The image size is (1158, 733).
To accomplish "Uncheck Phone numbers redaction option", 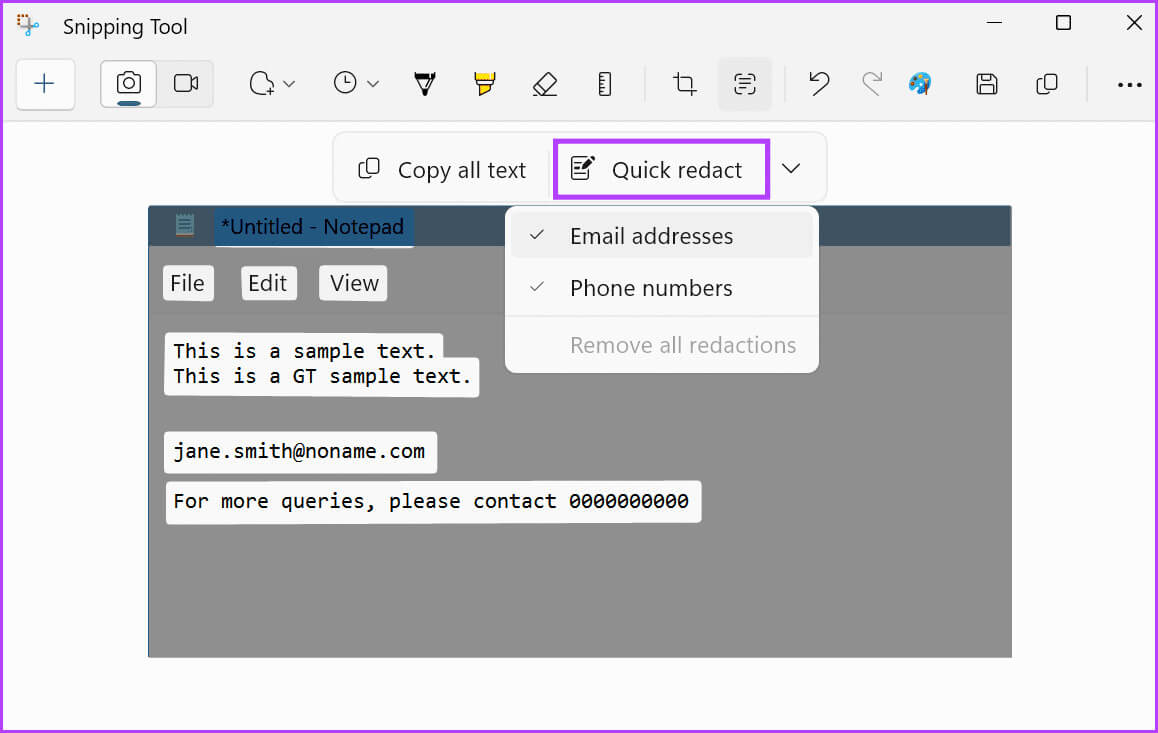I will [662, 288].
